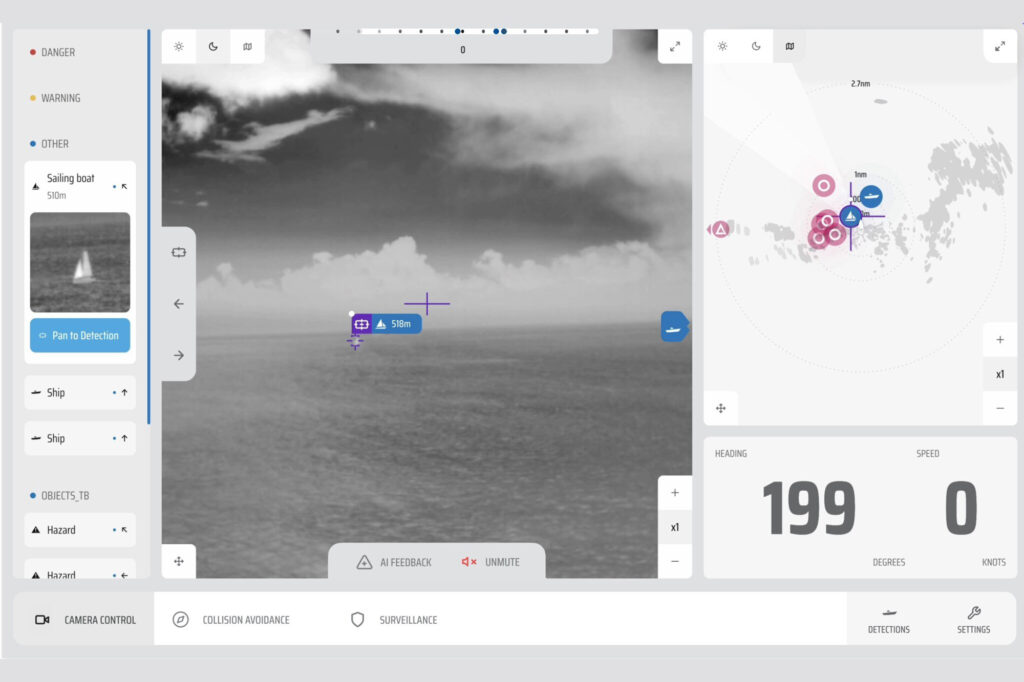Click the Pan to Detection button
Screen dimensions: 1024x682
coord(80,336)
